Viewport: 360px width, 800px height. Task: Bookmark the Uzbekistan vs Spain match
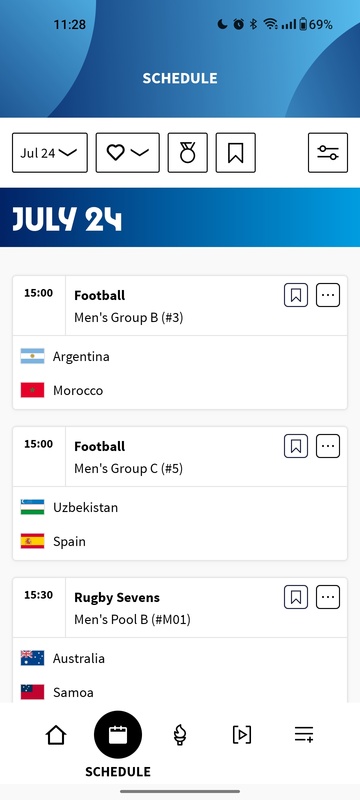click(296, 446)
